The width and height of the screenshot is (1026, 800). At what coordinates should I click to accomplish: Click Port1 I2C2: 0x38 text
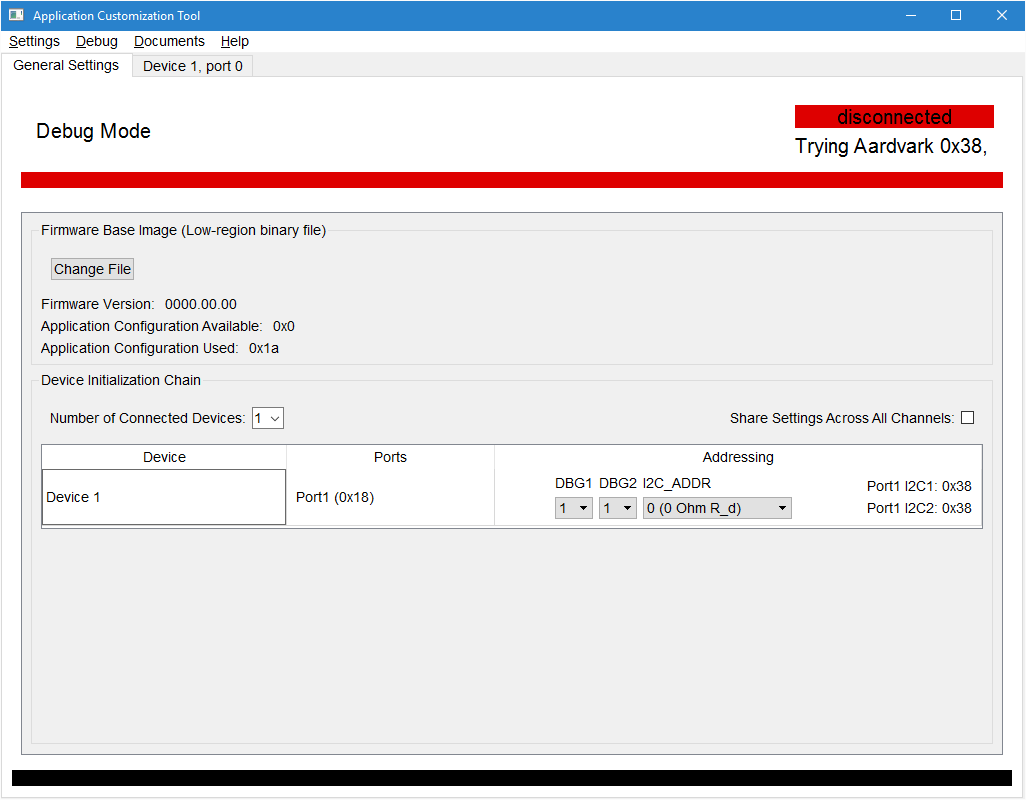click(919, 508)
